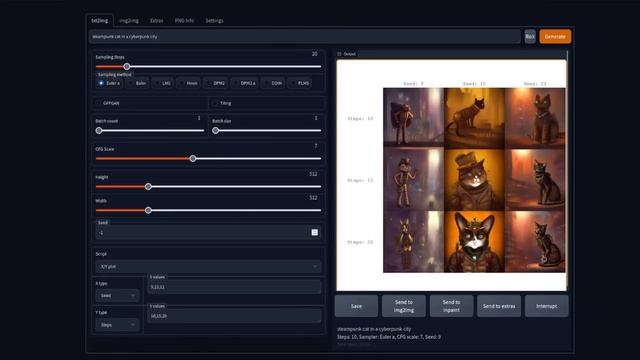Click the sitting cat image in the top-right grid cell
640x360 pixels.
(x=535, y=118)
